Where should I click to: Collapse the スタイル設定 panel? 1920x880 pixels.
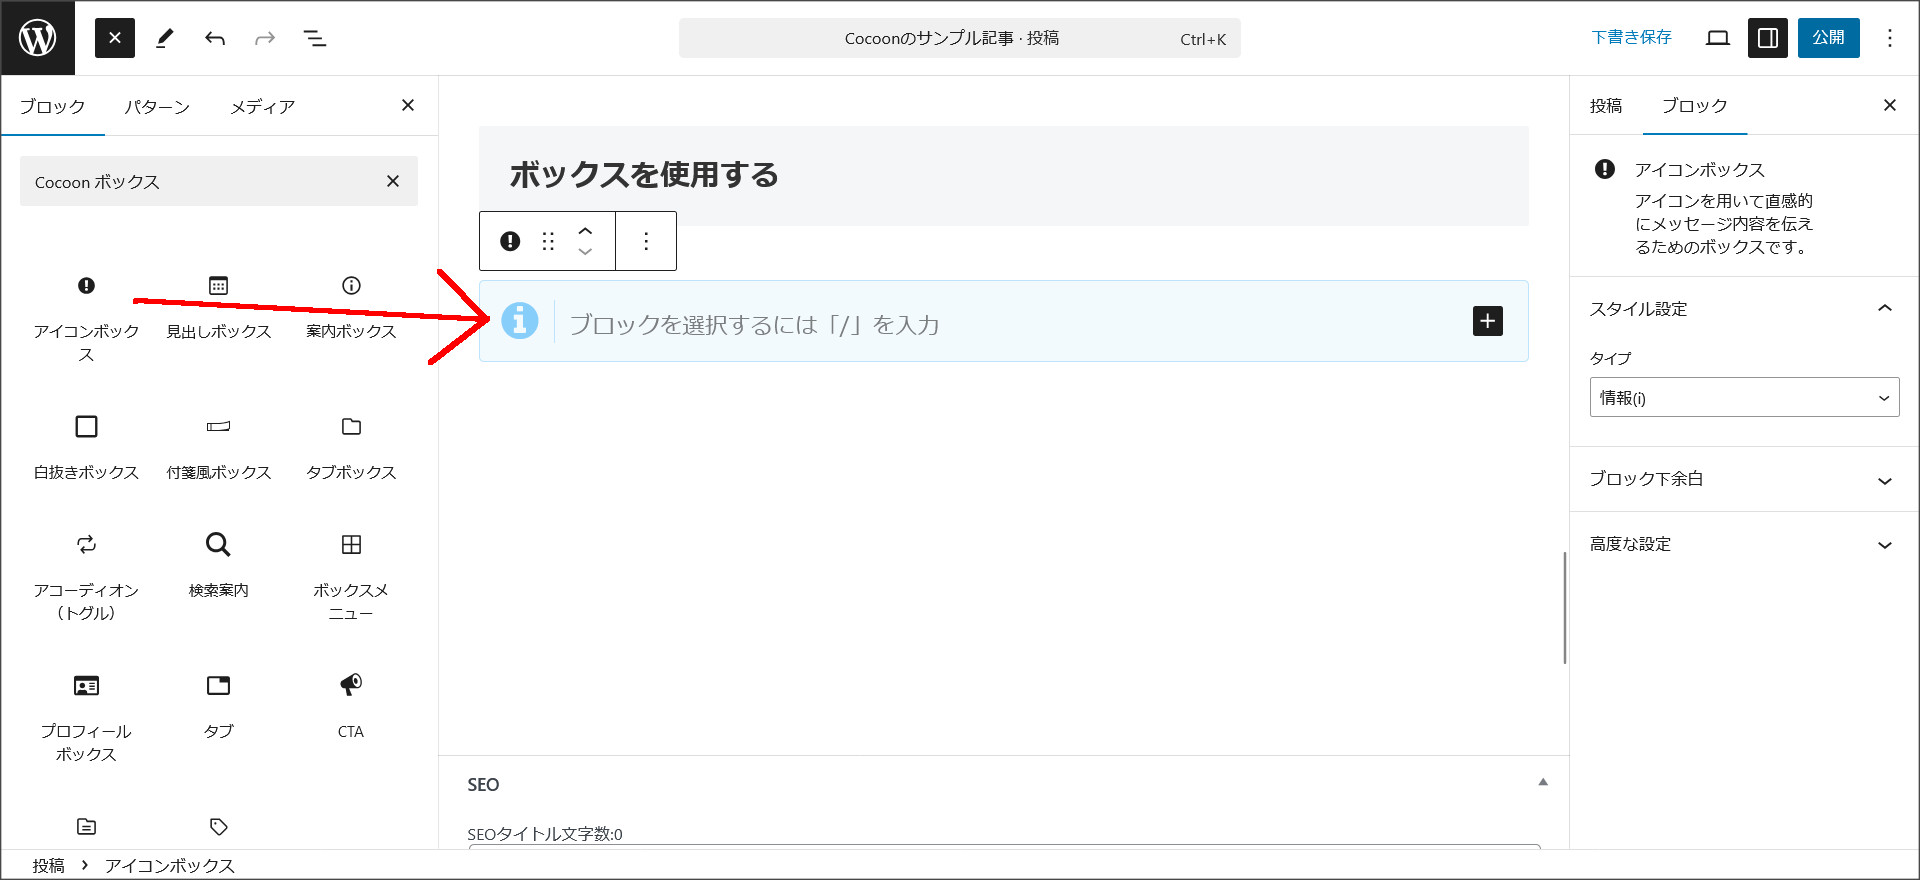[x=1744, y=309]
